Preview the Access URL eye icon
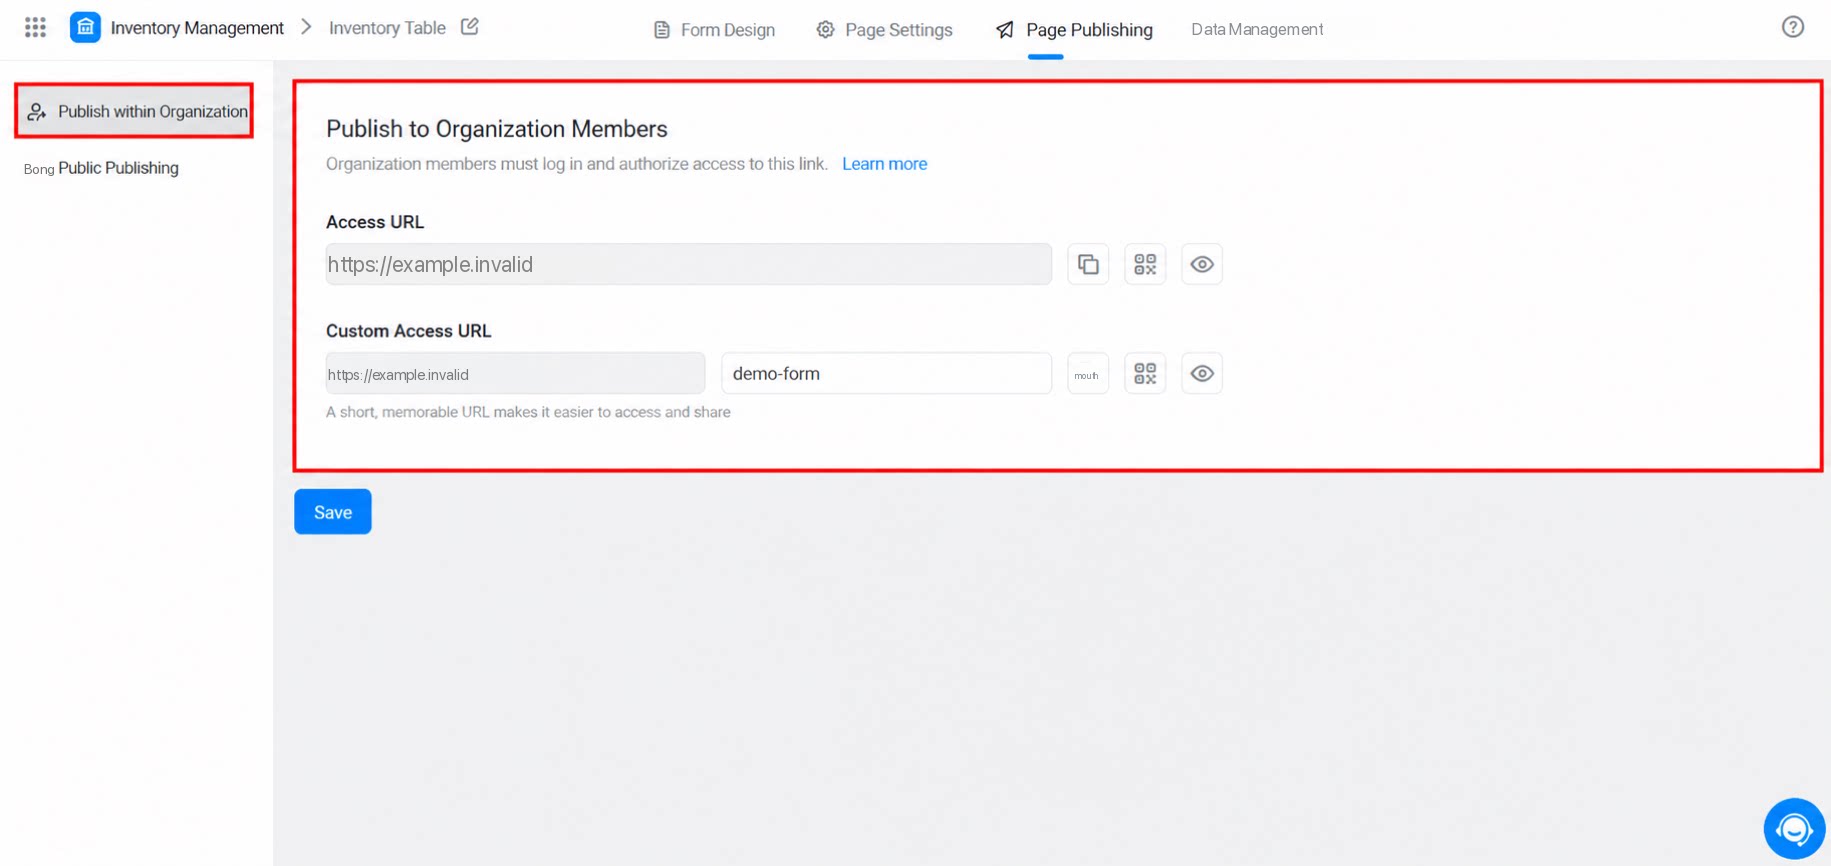Screen dimensions: 1831x866 1202,264
